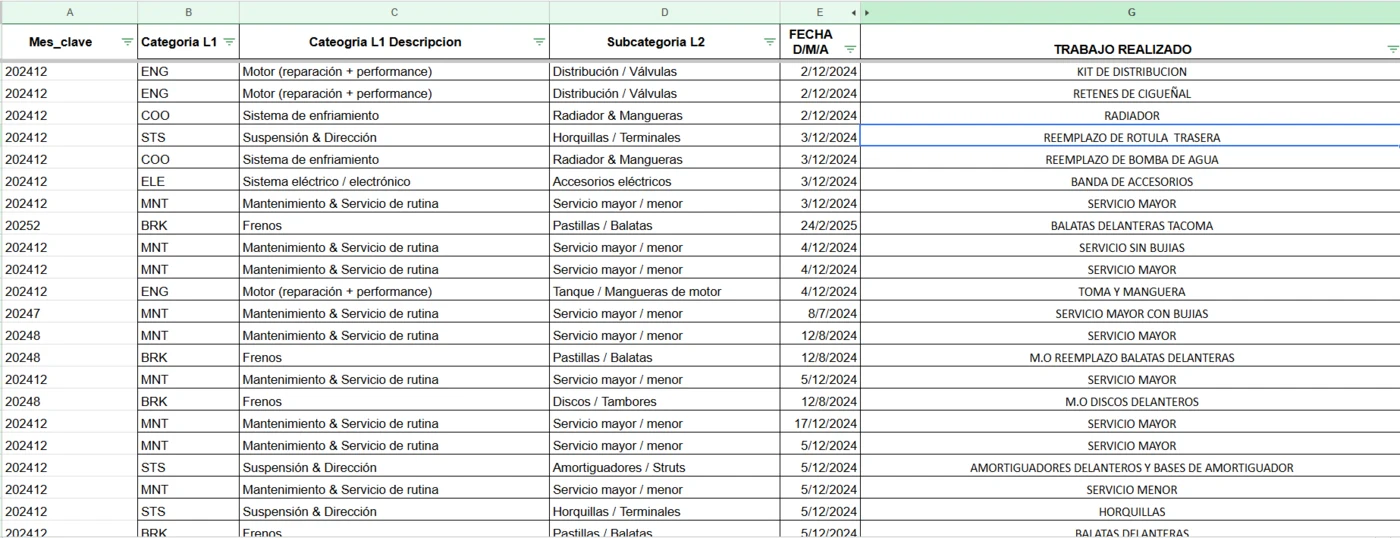Open filter on Cateogria L1 Descripcion header
This screenshot has width=1400, height=538.
[539, 42]
